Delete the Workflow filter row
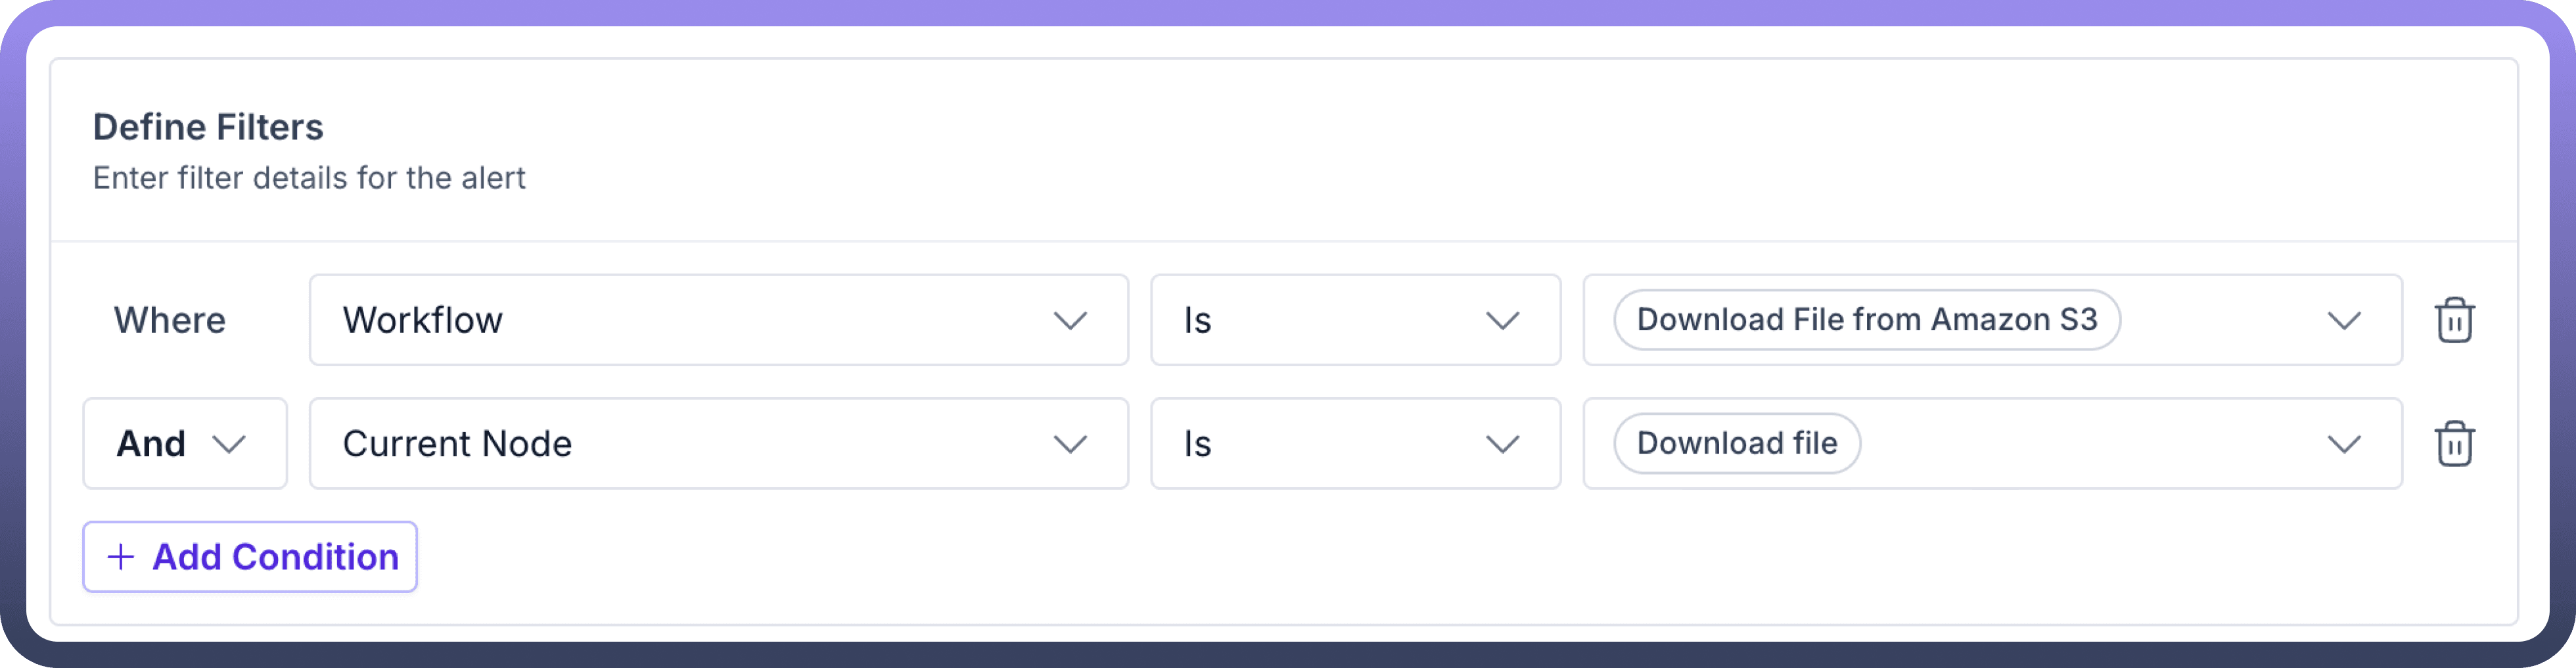 pyautogui.click(x=2454, y=320)
